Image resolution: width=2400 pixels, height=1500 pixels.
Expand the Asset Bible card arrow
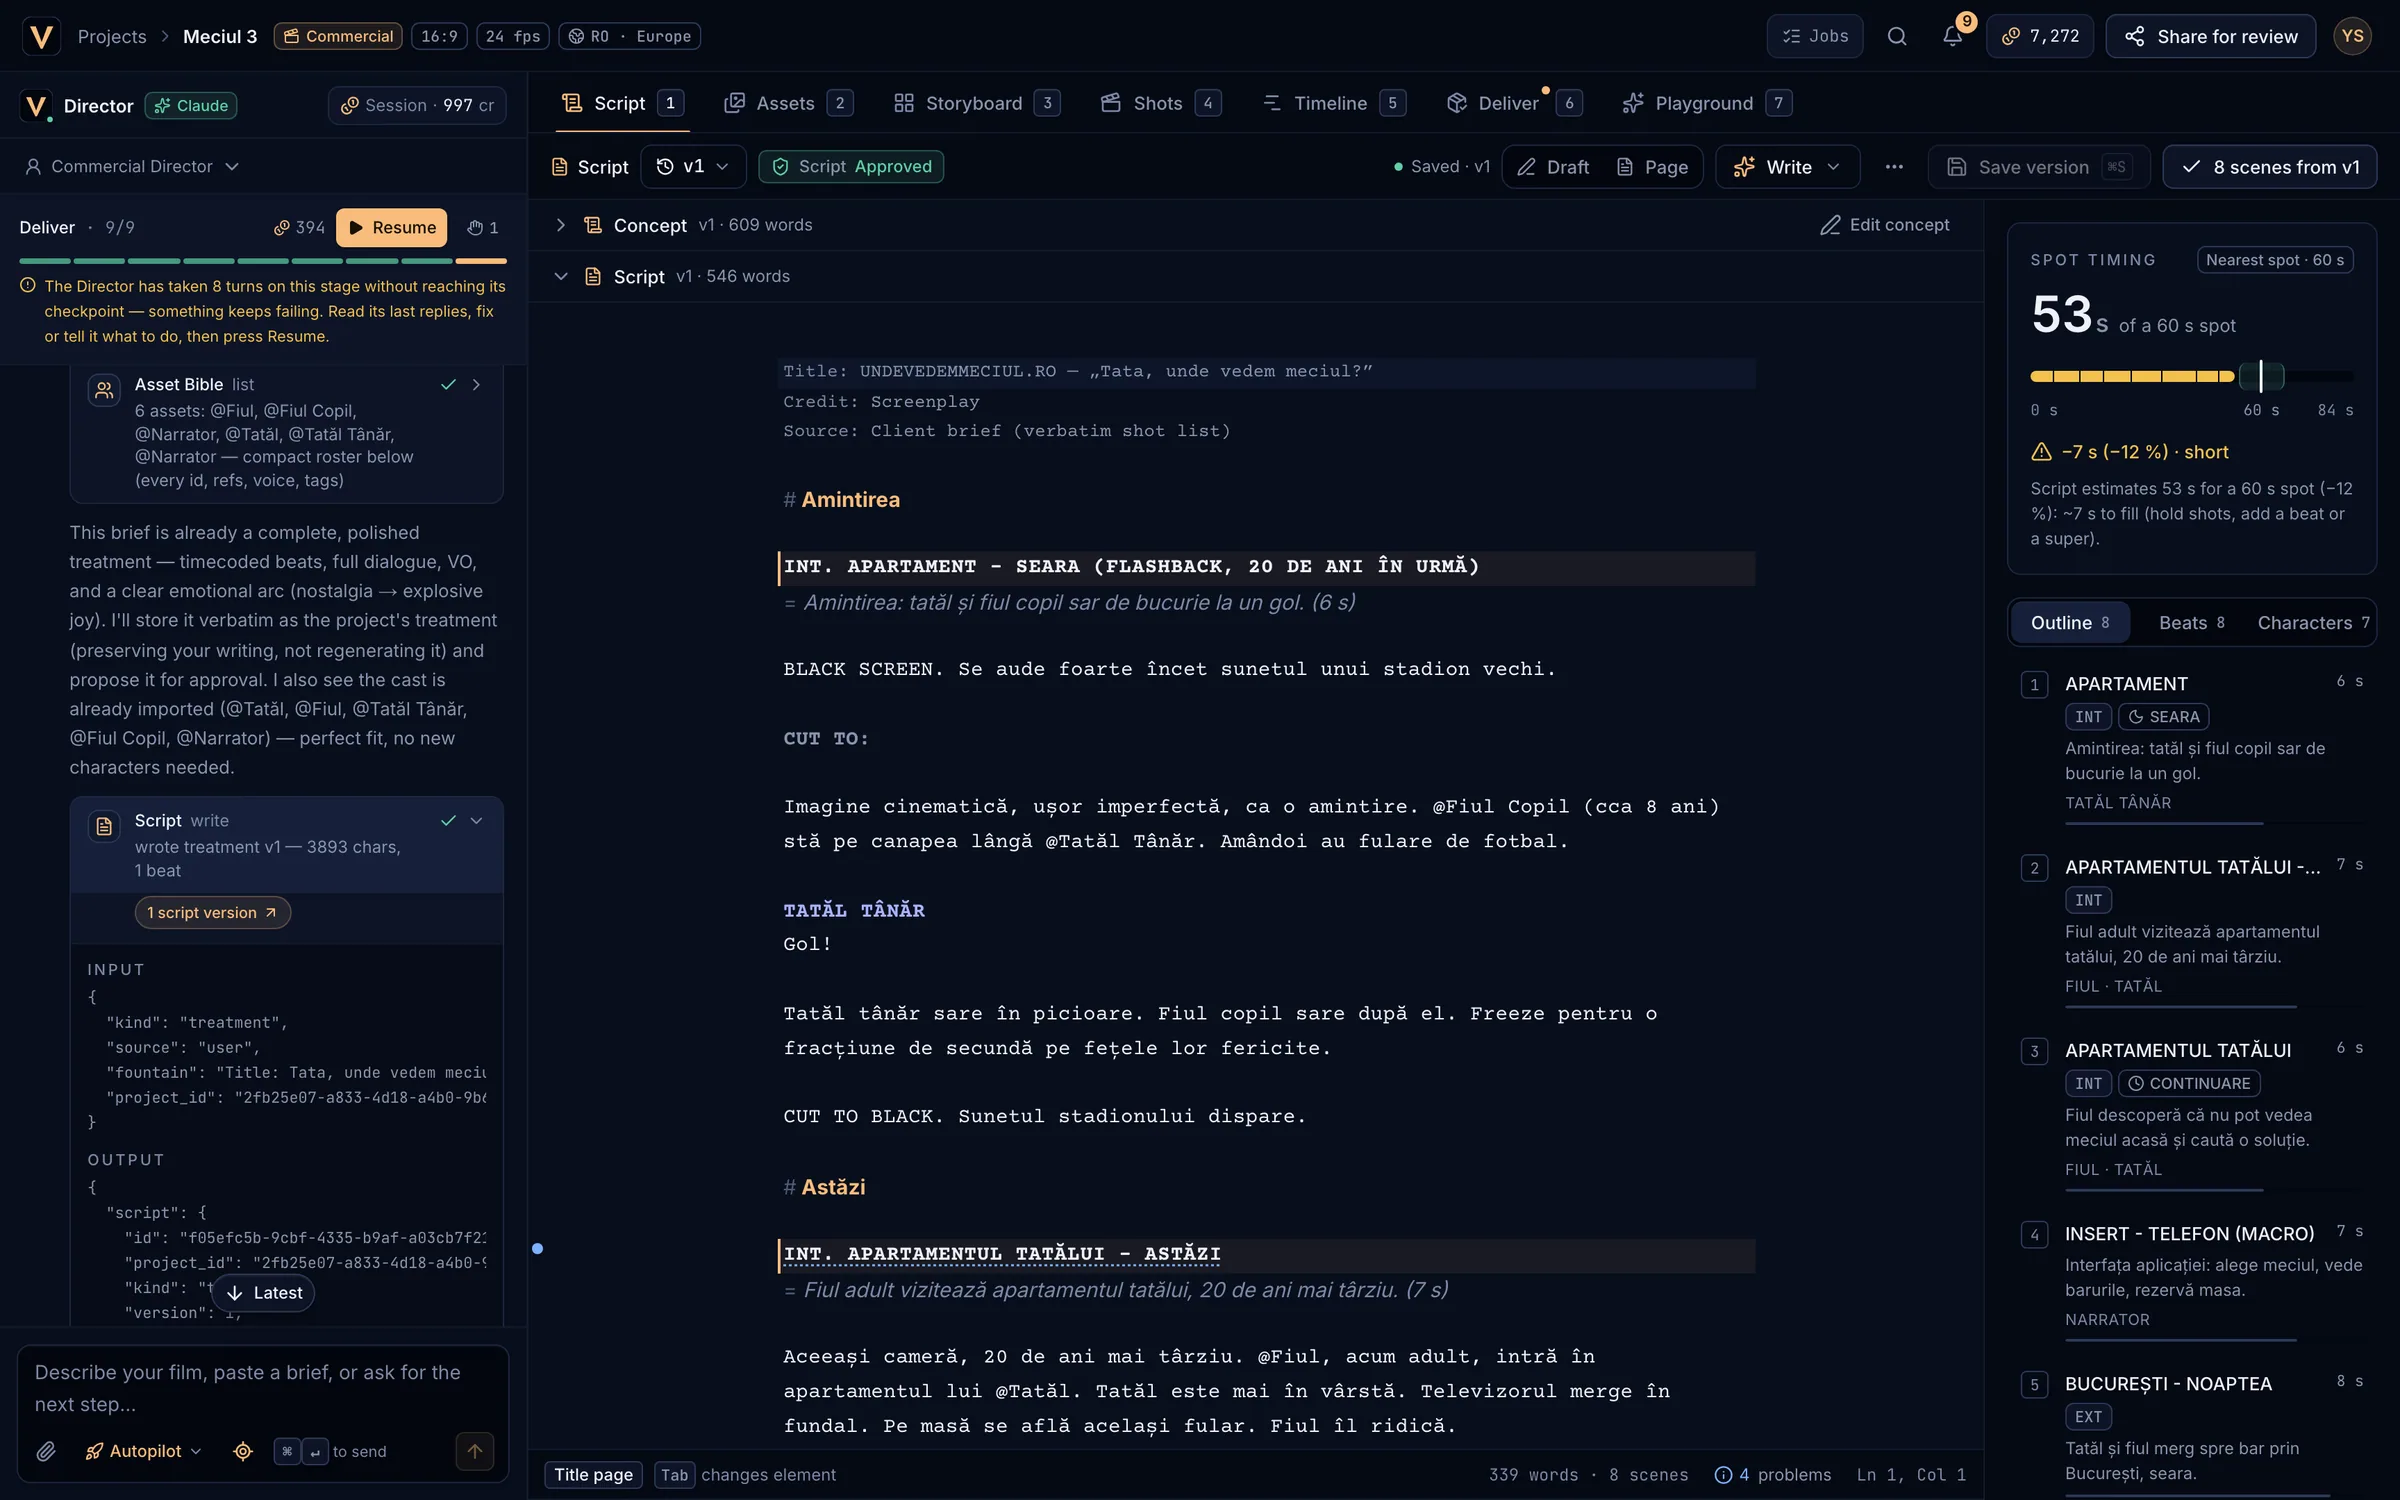pos(477,385)
